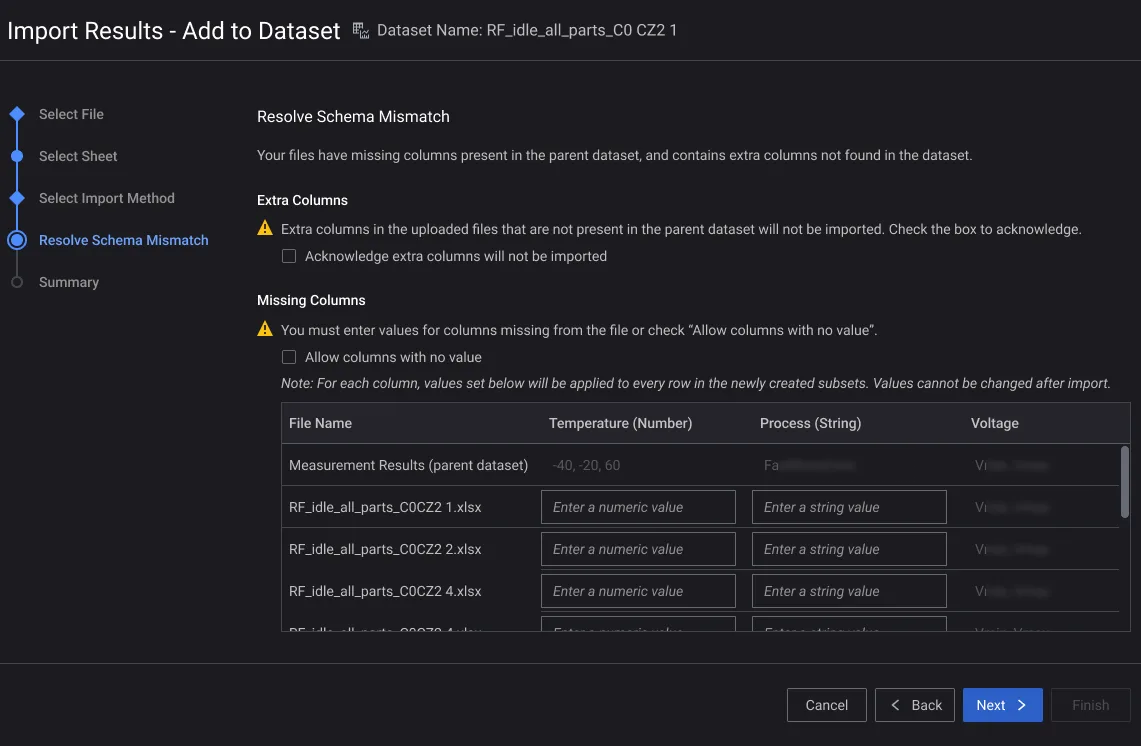Click the Resolve Schema Mismatch step marker
The image size is (1141, 746).
pos(17,240)
